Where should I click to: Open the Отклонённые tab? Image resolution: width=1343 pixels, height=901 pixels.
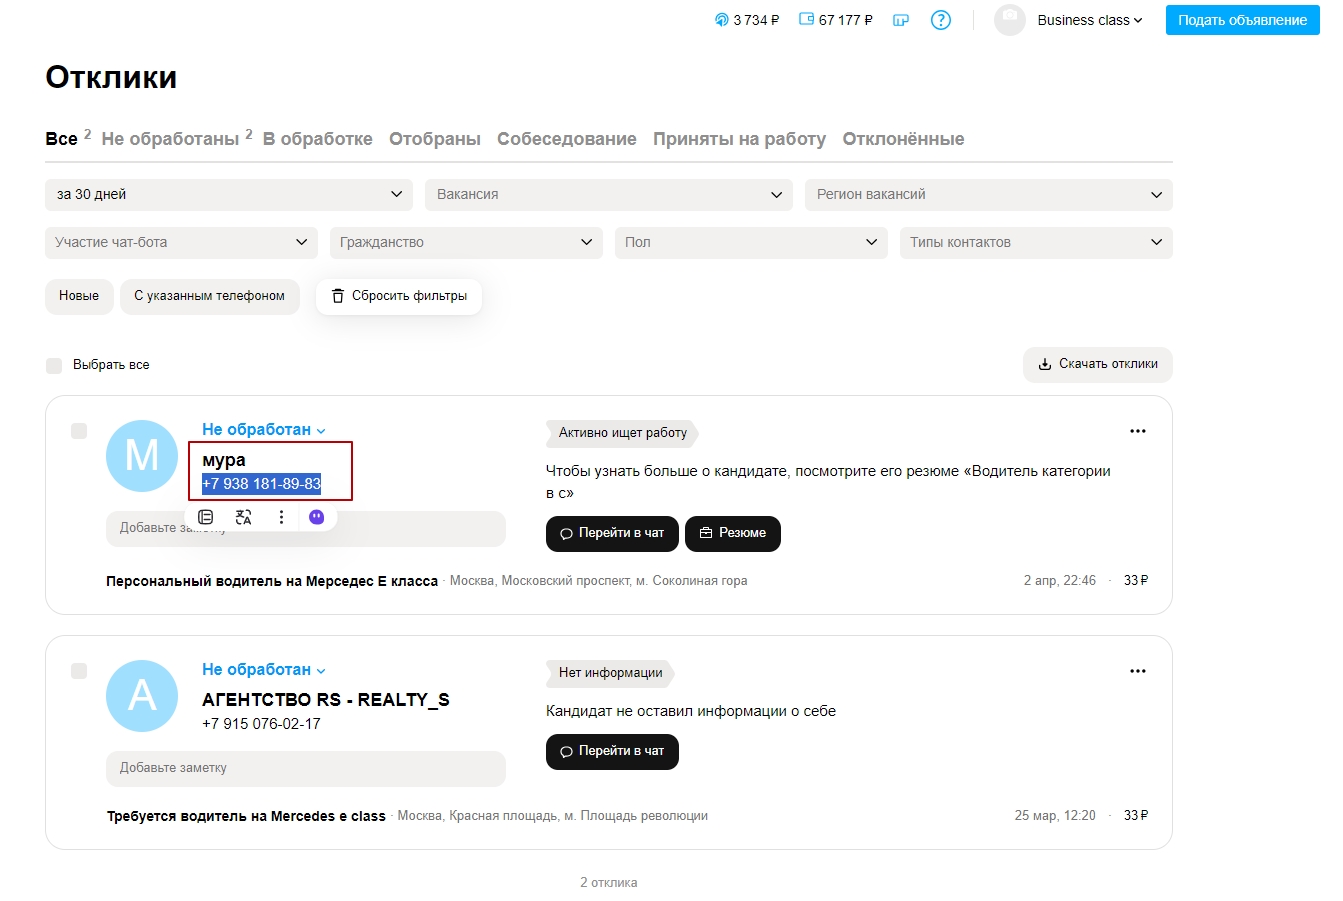point(902,139)
